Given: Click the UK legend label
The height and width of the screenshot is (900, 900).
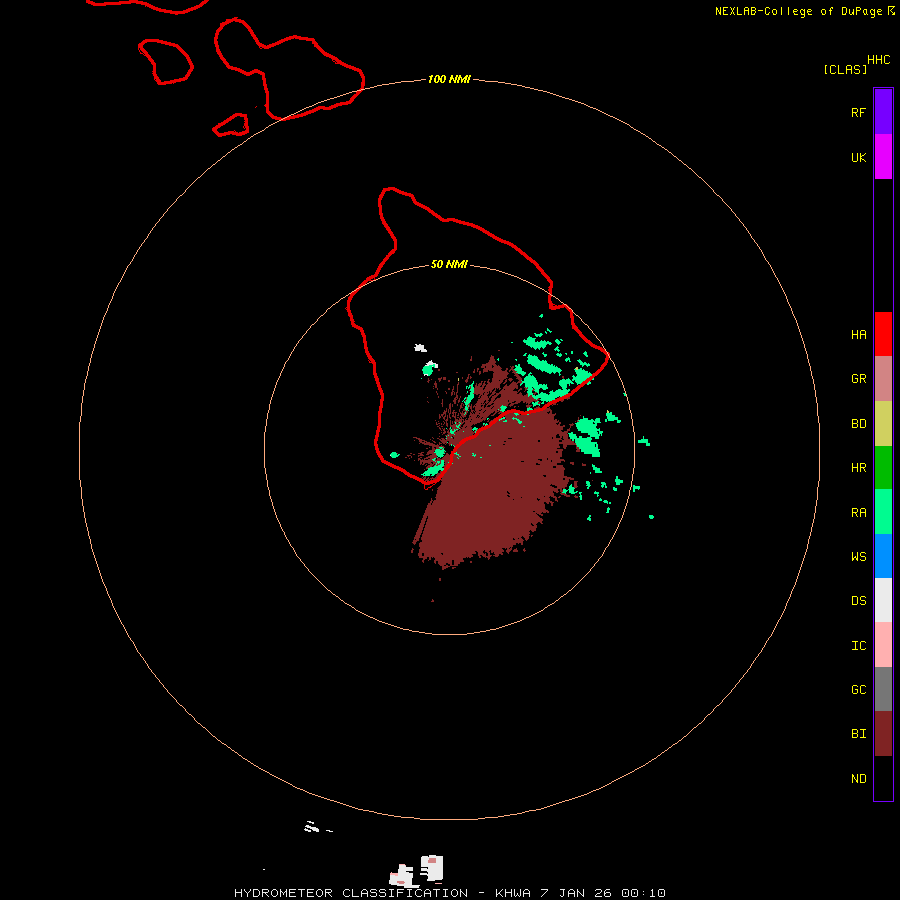Looking at the screenshot, I should 858,157.
